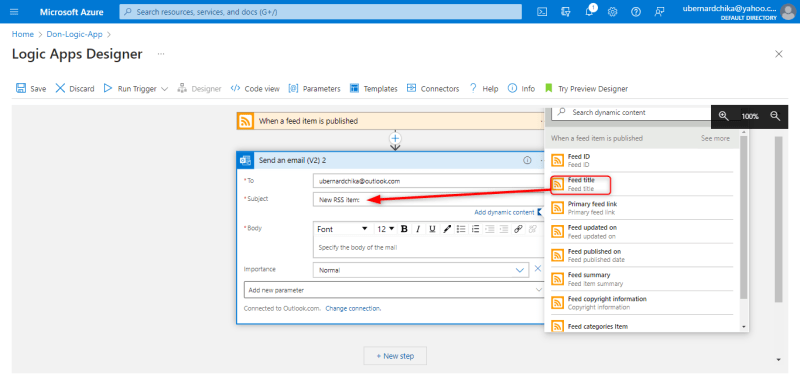
Task: Go to Home breadcrumb
Action: pyautogui.click(x=22, y=35)
